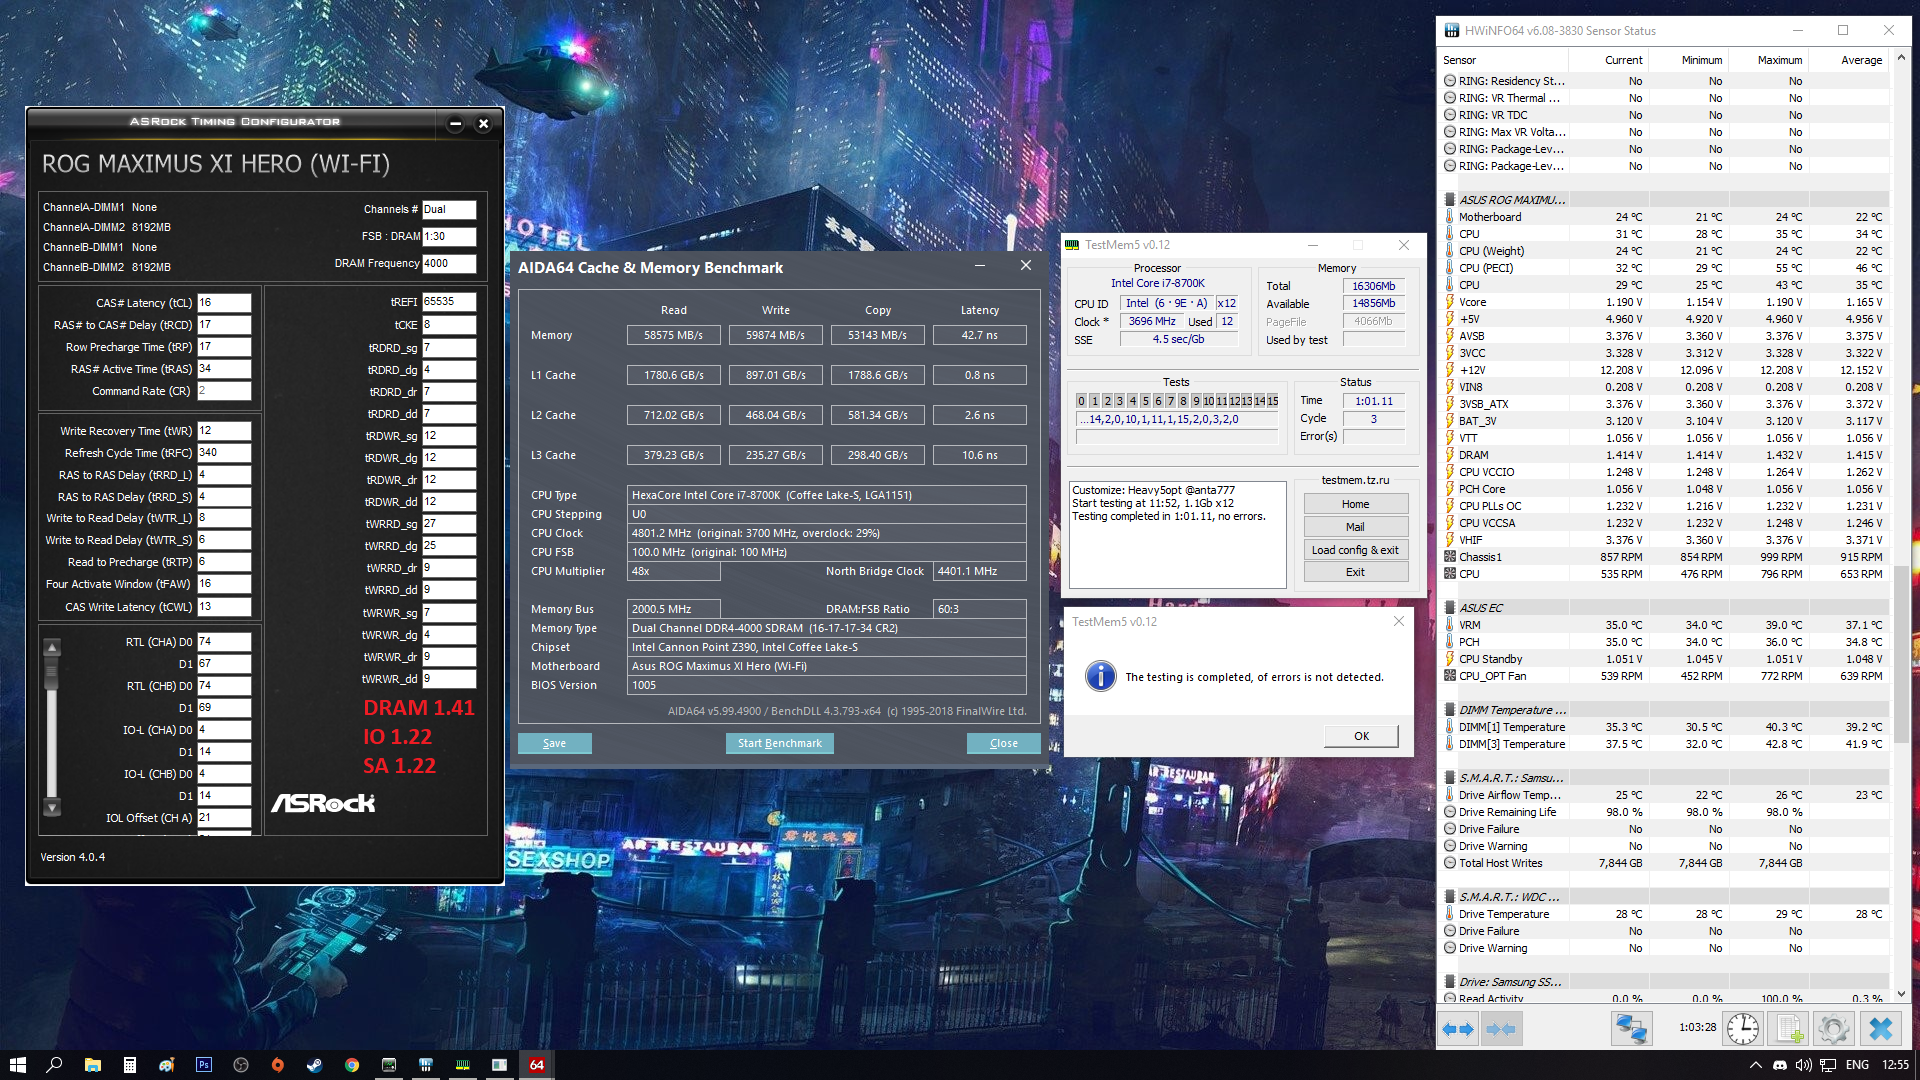1920x1080 pixels.
Task: Expand hidden system tray icons chevron
Action: (1755, 1065)
